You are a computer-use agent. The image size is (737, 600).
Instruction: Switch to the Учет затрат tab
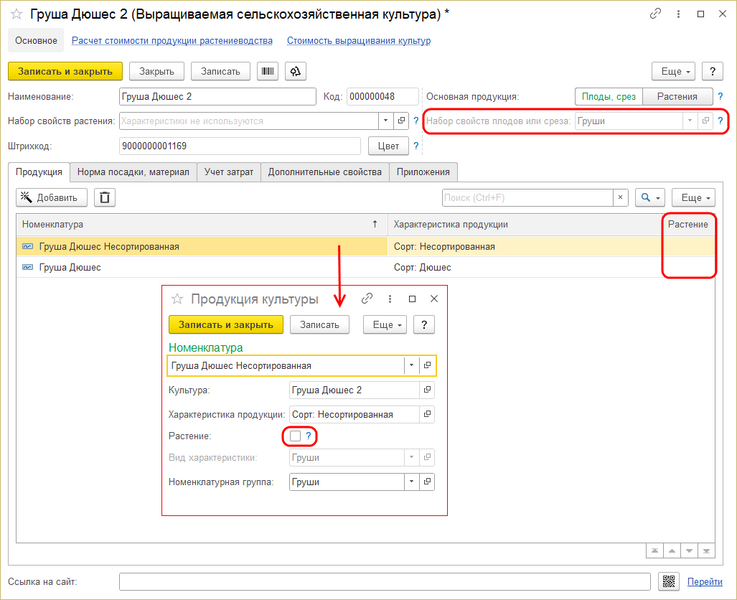pos(228,172)
